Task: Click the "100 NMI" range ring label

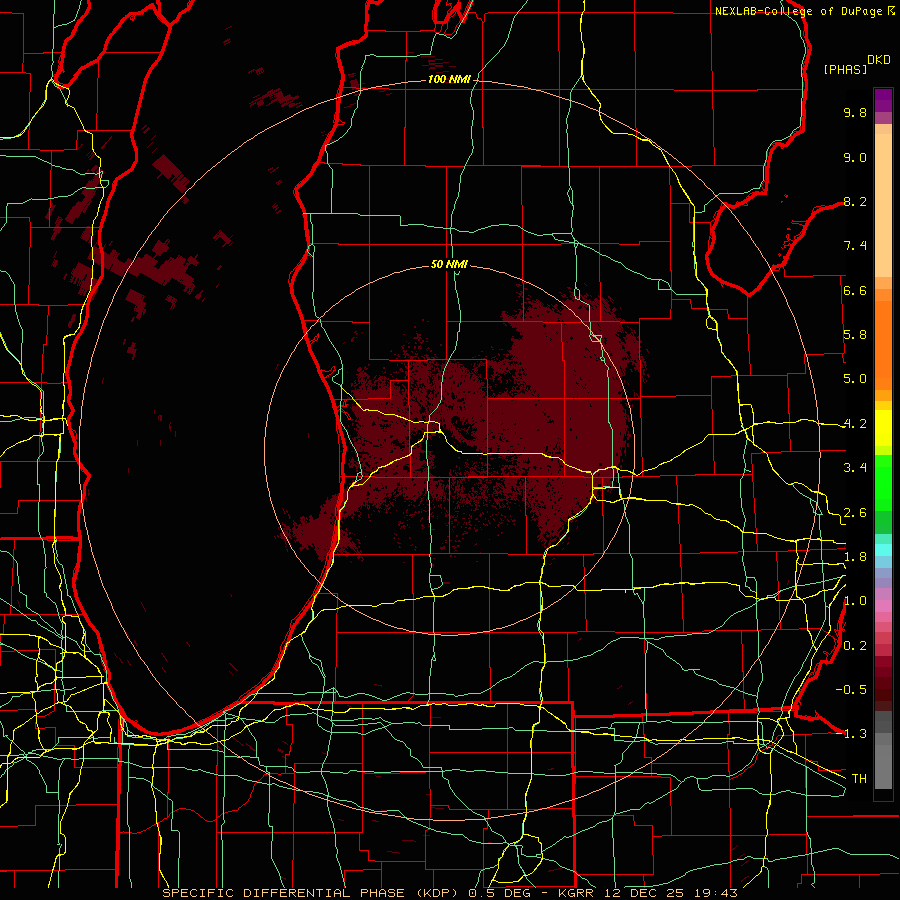Action: [449, 79]
